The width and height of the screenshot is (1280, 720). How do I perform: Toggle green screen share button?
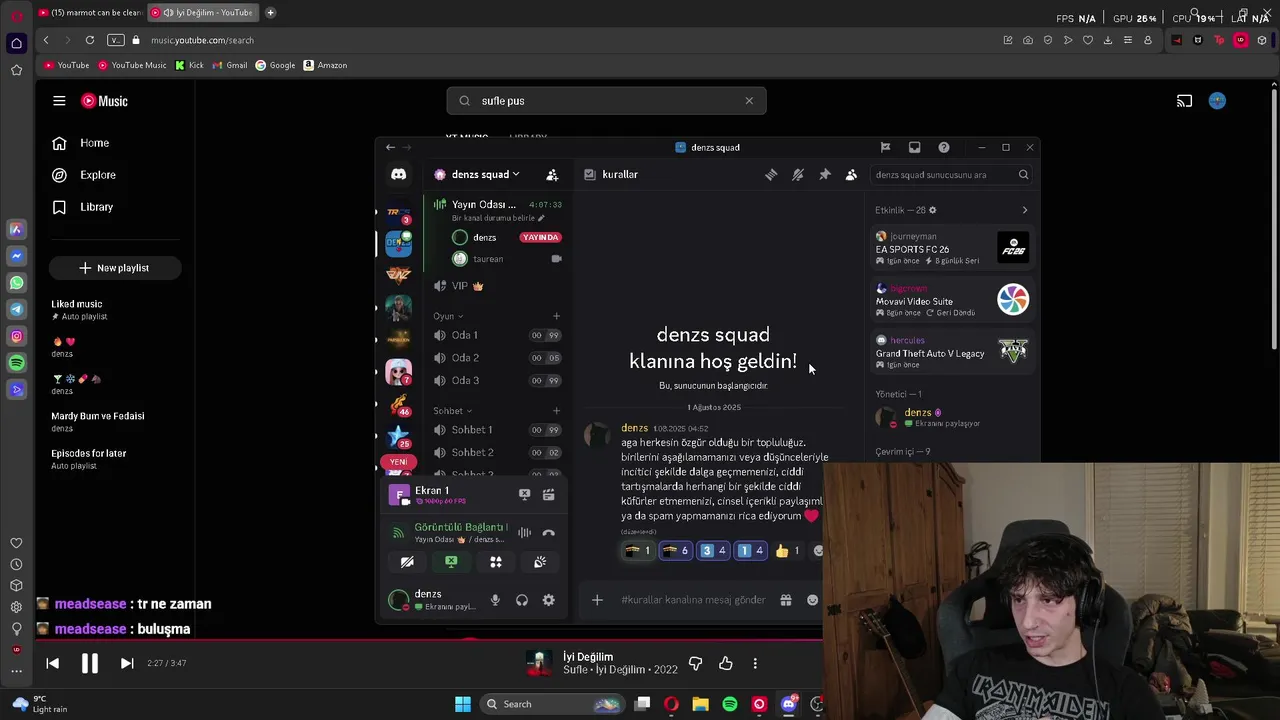coord(451,562)
